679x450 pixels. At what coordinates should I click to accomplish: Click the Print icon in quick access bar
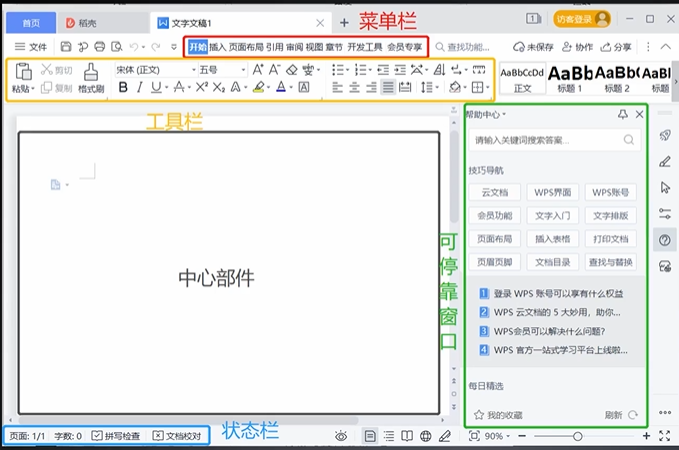pyautogui.click(x=100, y=47)
